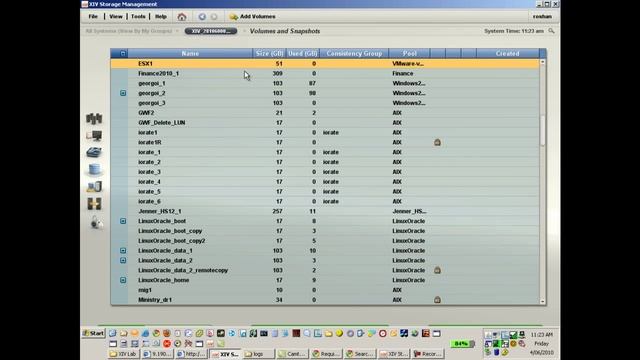Open the Remote mirroring sidebar icon
Screen dimensions: 640x360
pos(94,204)
